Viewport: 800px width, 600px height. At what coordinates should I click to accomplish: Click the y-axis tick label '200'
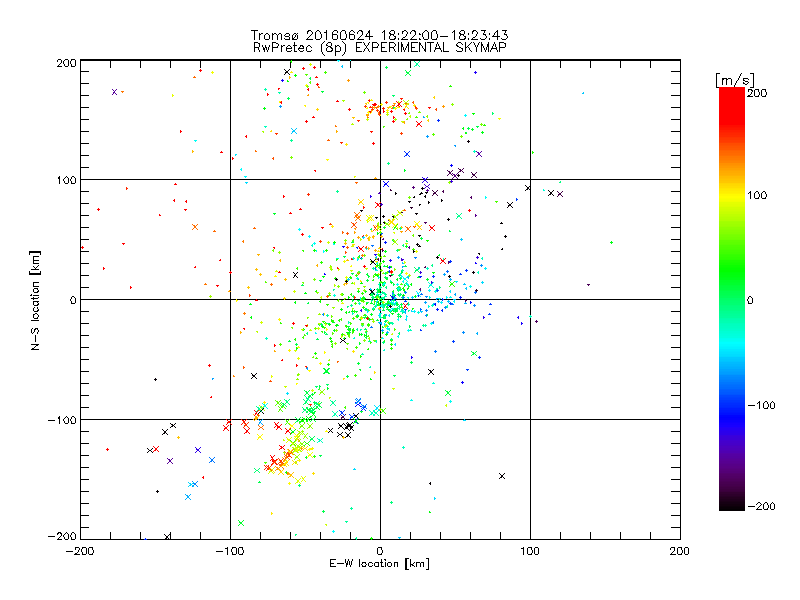(66, 63)
